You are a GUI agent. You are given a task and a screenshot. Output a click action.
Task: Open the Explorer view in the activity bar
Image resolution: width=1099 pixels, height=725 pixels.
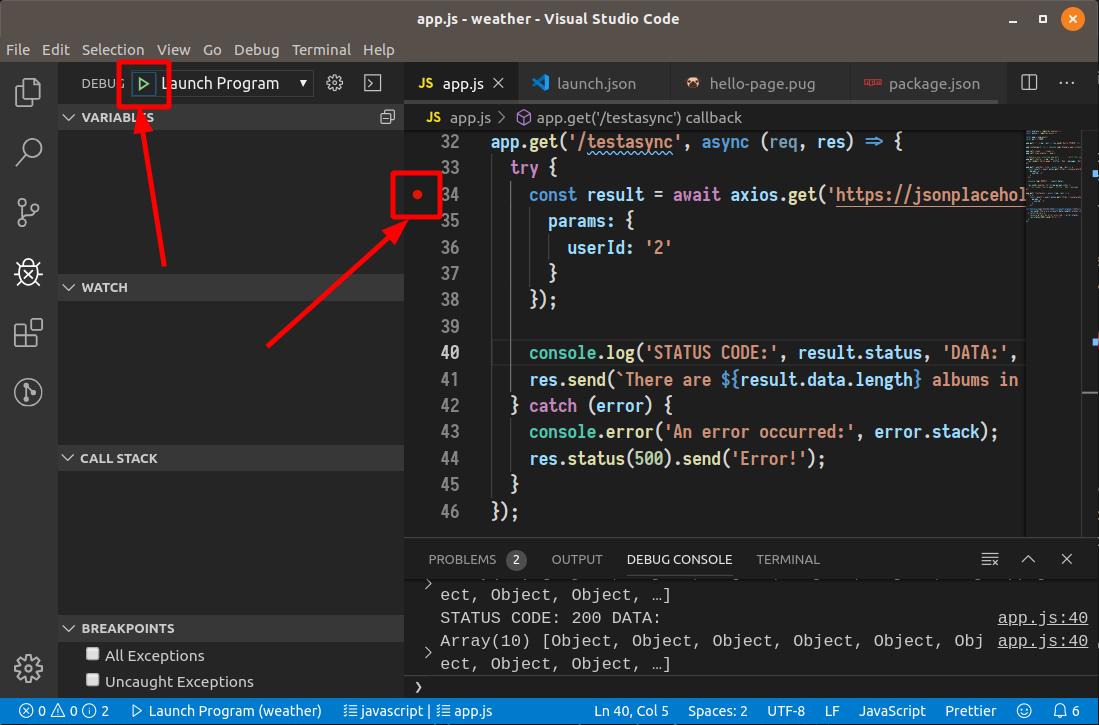(27, 92)
